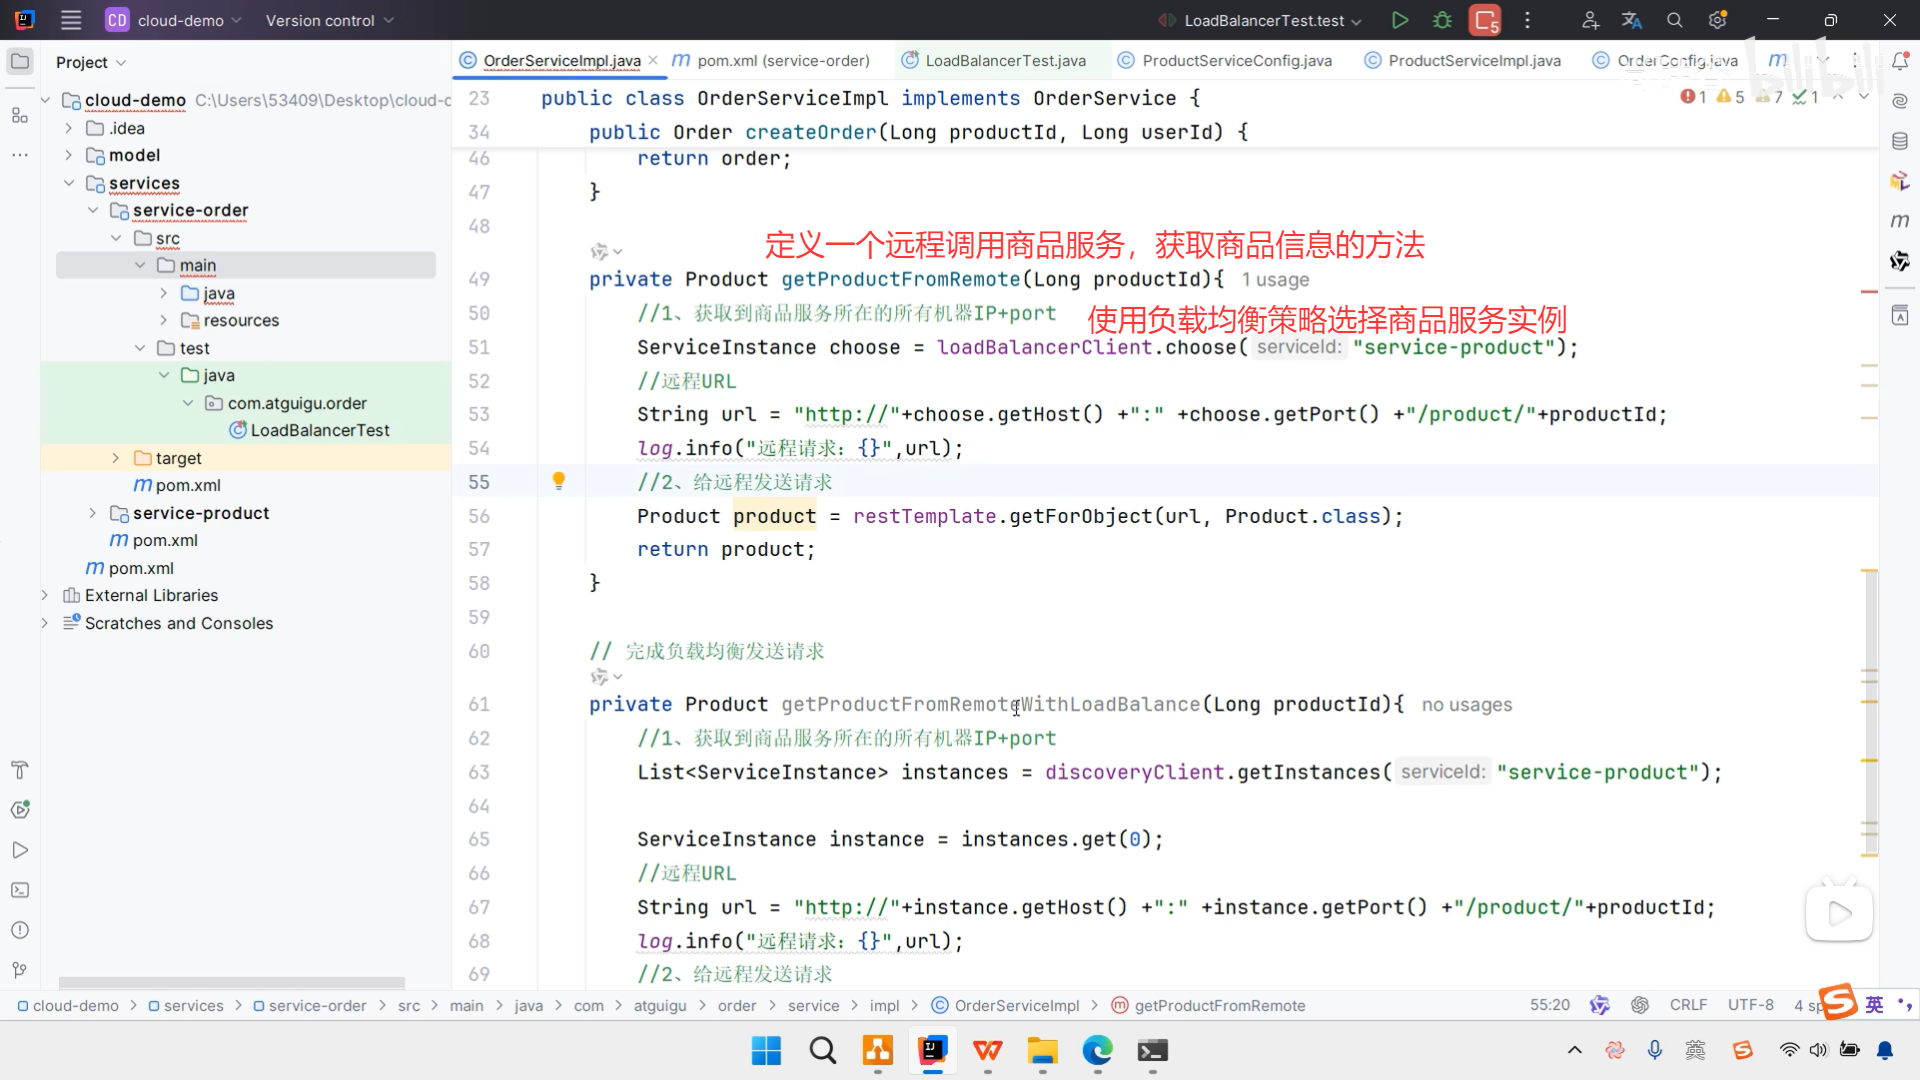This screenshot has height=1080, width=1920.
Task: Click the UTF-8 encoding in status bar
Action: pos(1750,1005)
